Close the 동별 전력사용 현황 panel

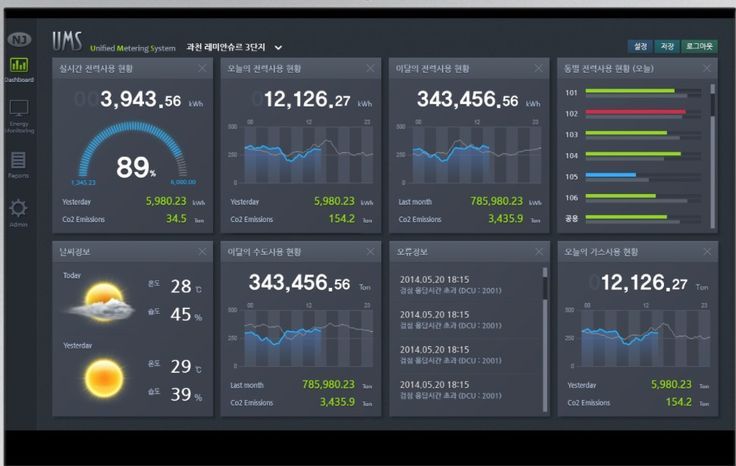(707, 68)
